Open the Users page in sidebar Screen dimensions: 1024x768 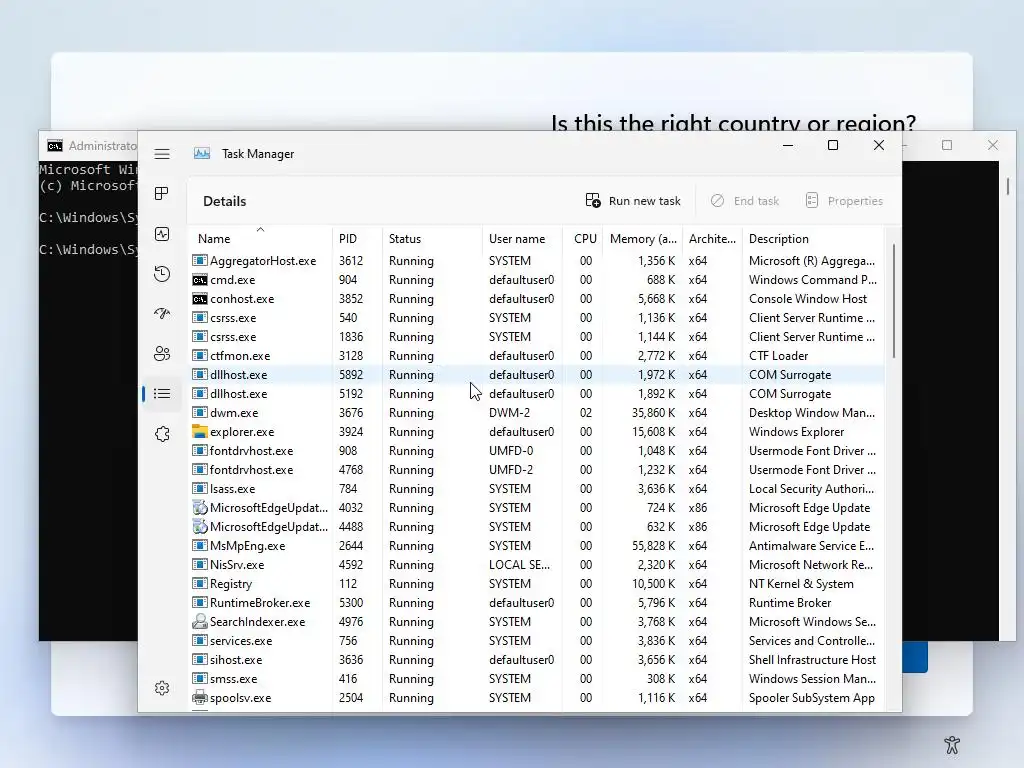[x=162, y=353]
